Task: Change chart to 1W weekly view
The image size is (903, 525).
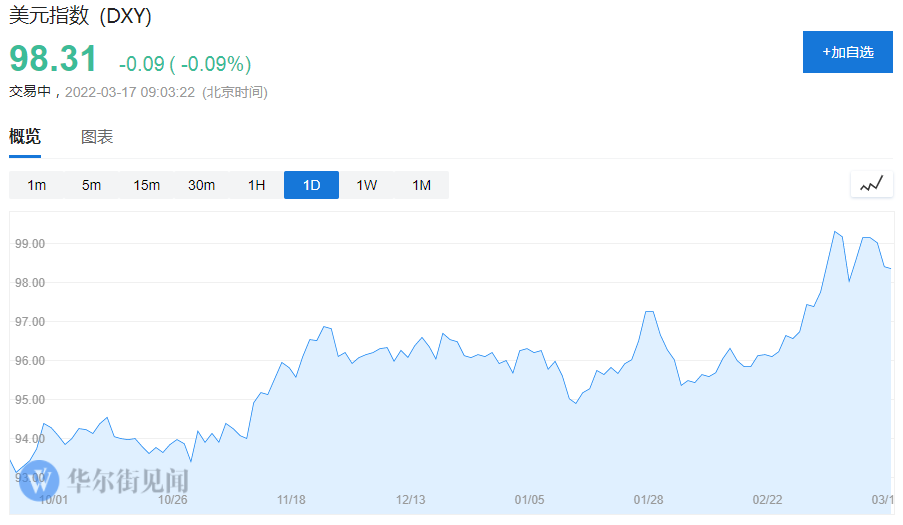Action: click(x=367, y=185)
